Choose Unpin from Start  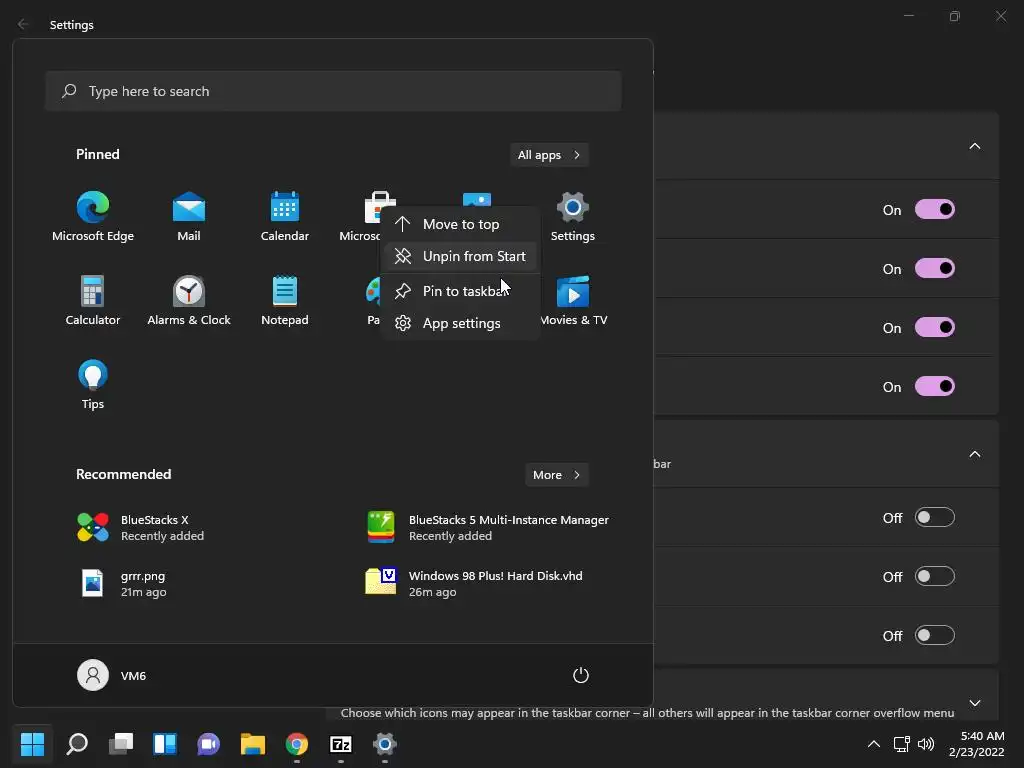coord(460,256)
